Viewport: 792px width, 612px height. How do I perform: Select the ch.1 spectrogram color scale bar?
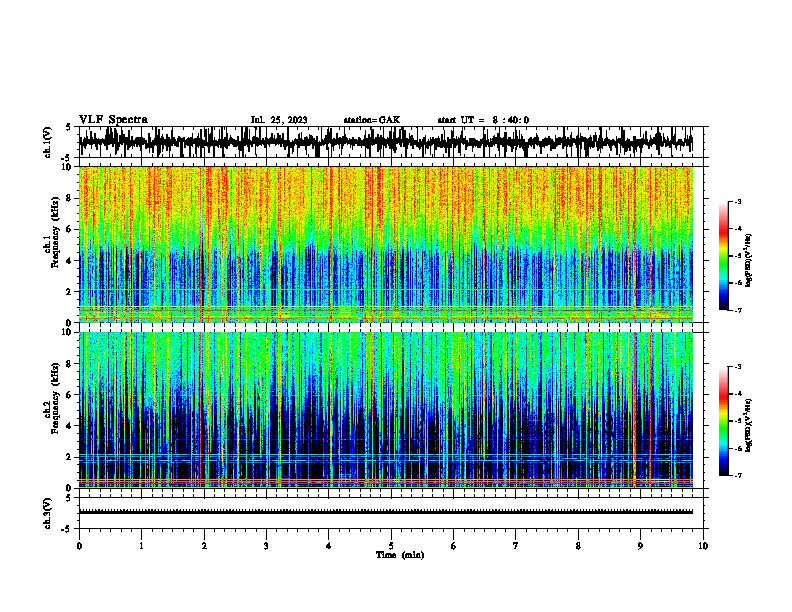point(724,256)
